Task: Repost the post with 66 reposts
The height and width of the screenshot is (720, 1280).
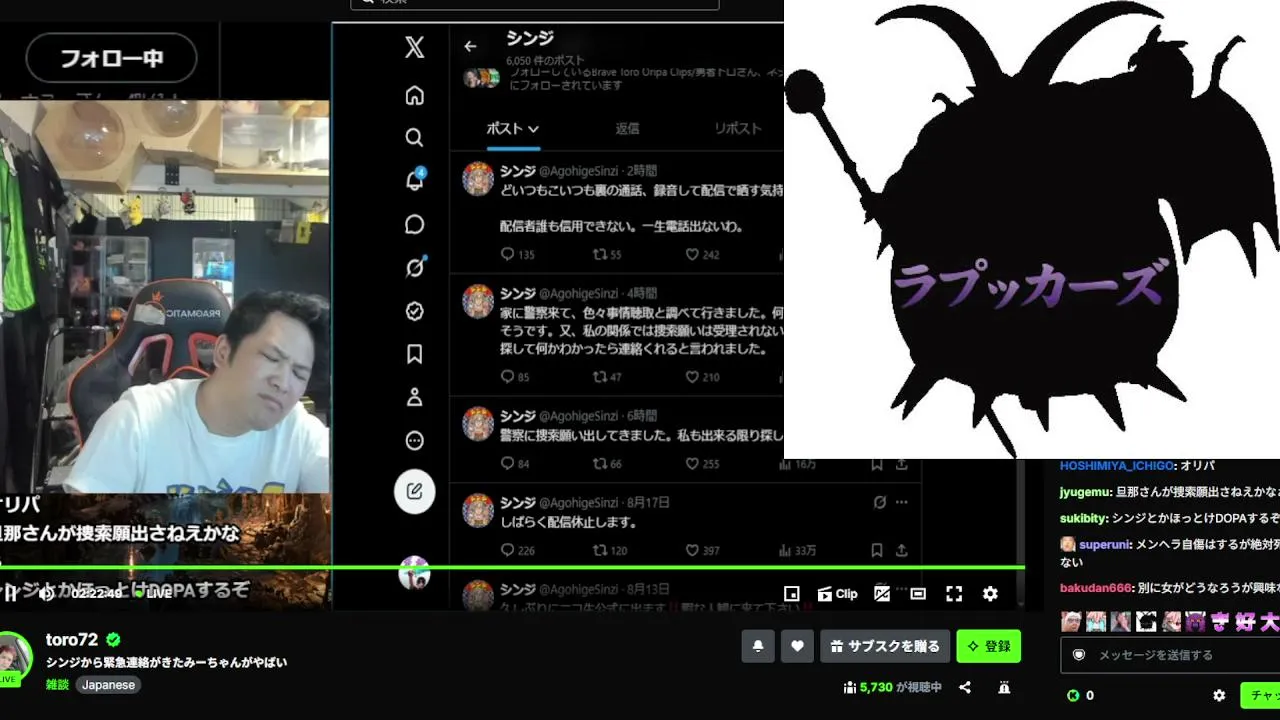Action: 608,464
